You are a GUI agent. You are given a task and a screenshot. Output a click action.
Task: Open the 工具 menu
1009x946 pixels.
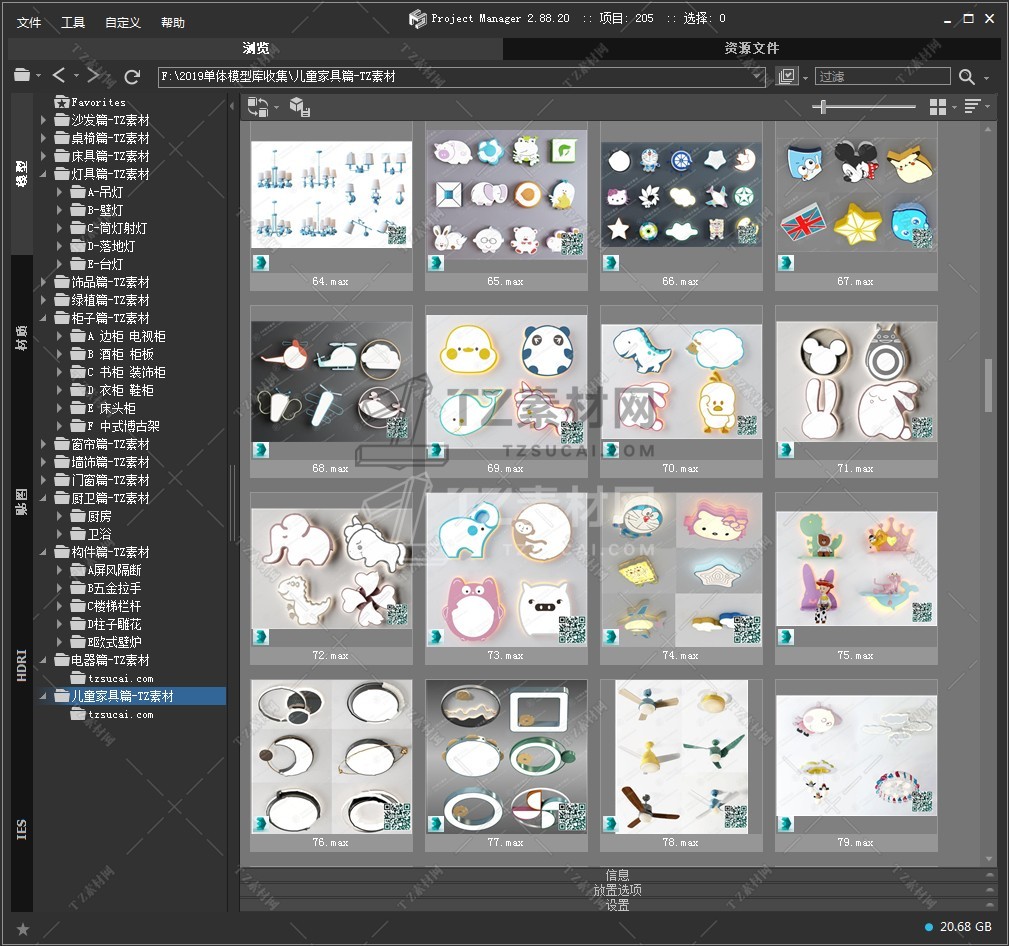click(x=73, y=23)
